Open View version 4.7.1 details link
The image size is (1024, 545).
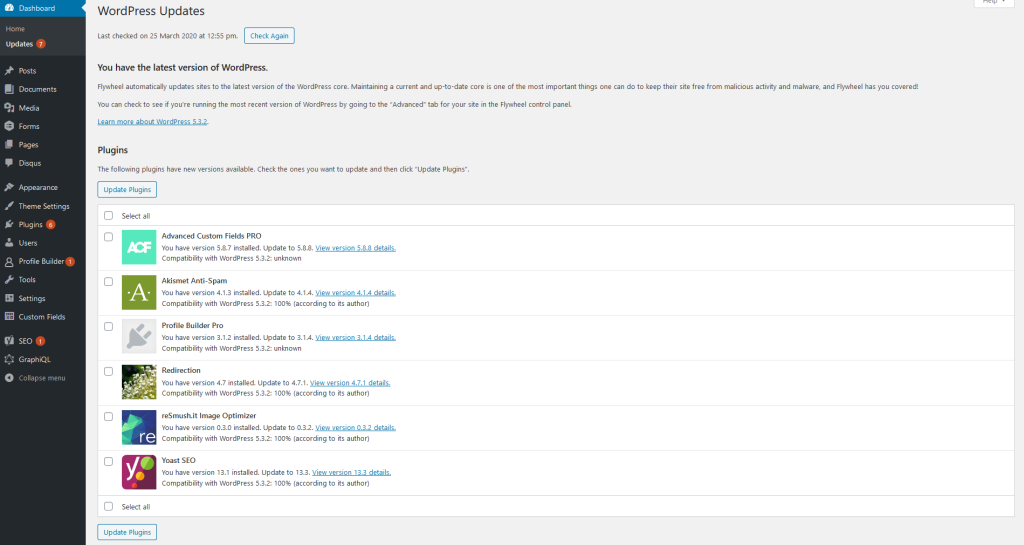click(x=350, y=382)
